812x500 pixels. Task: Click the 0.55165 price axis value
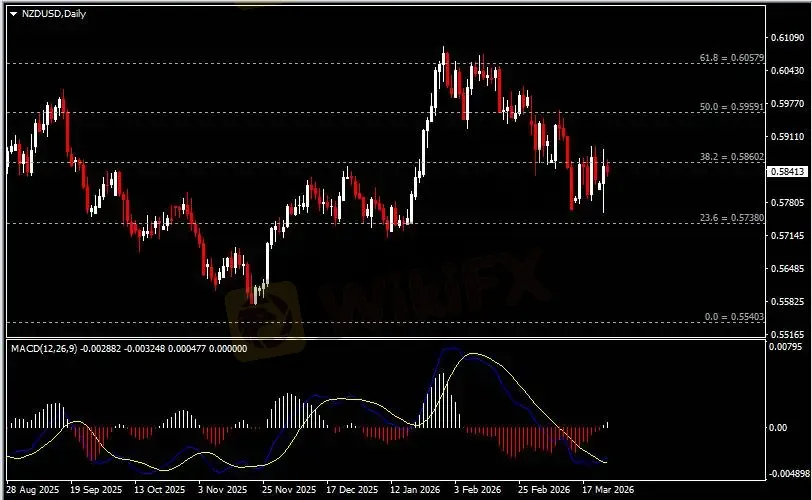point(787,334)
